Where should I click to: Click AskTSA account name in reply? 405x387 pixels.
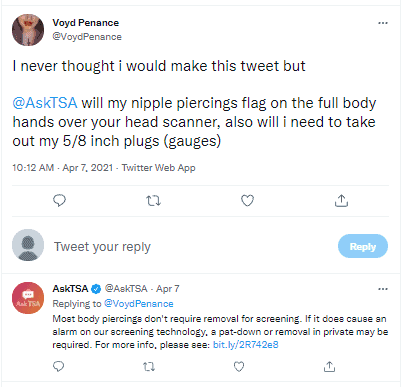tap(70, 289)
